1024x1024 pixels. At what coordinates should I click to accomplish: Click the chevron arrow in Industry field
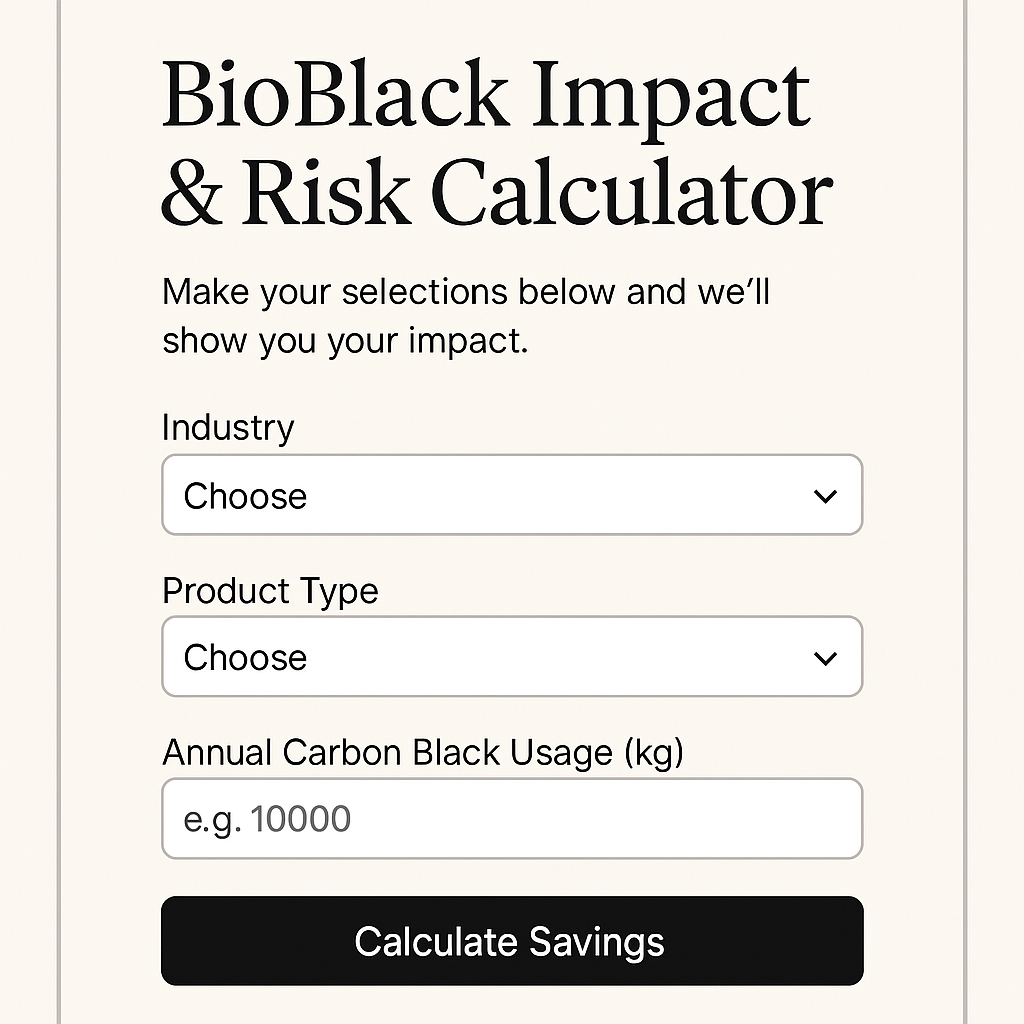(x=825, y=496)
